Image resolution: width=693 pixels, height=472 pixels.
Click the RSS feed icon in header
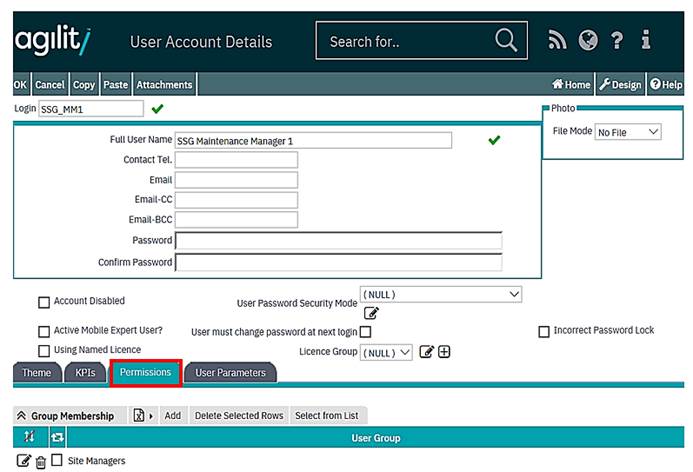click(558, 41)
